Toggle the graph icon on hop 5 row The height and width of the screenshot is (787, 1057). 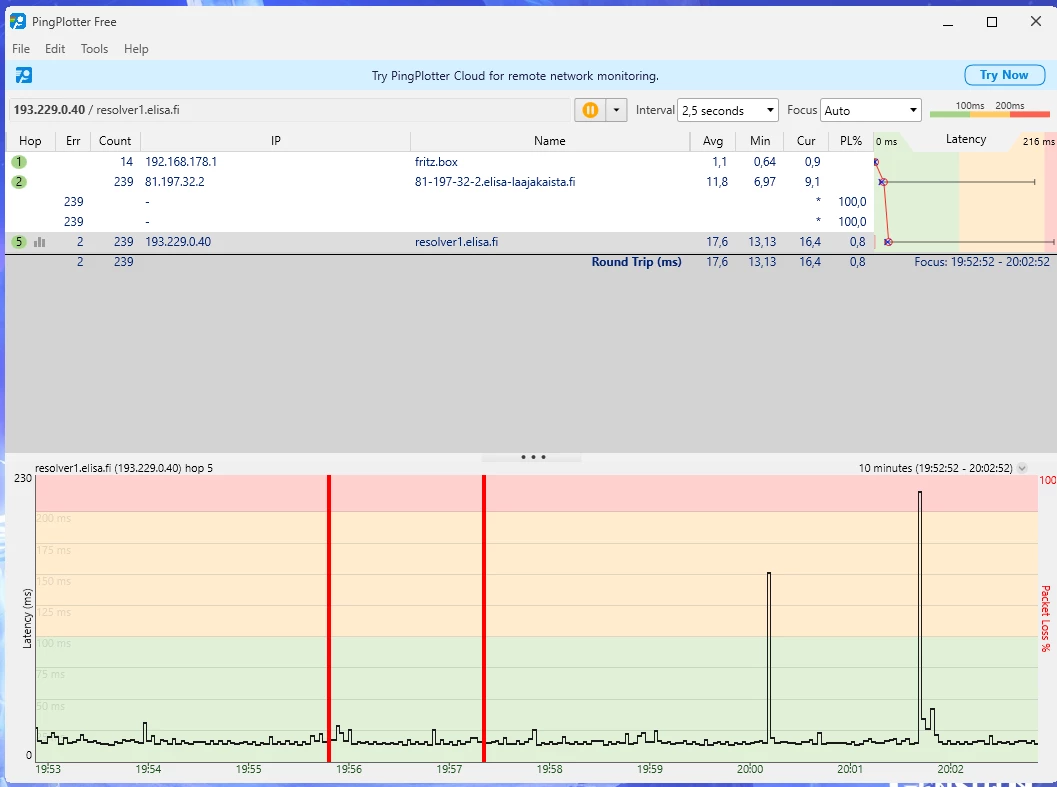click(x=40, y=241)
